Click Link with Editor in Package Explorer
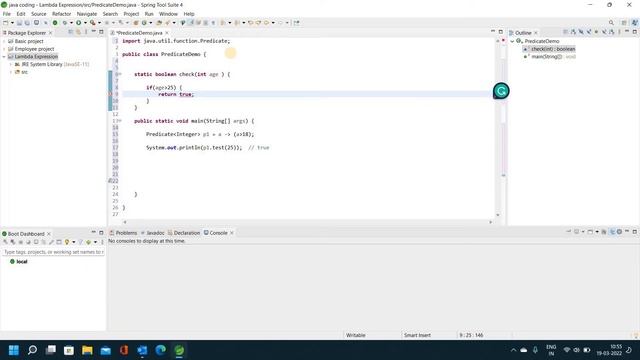640x360 pixels. click(78, 32)
